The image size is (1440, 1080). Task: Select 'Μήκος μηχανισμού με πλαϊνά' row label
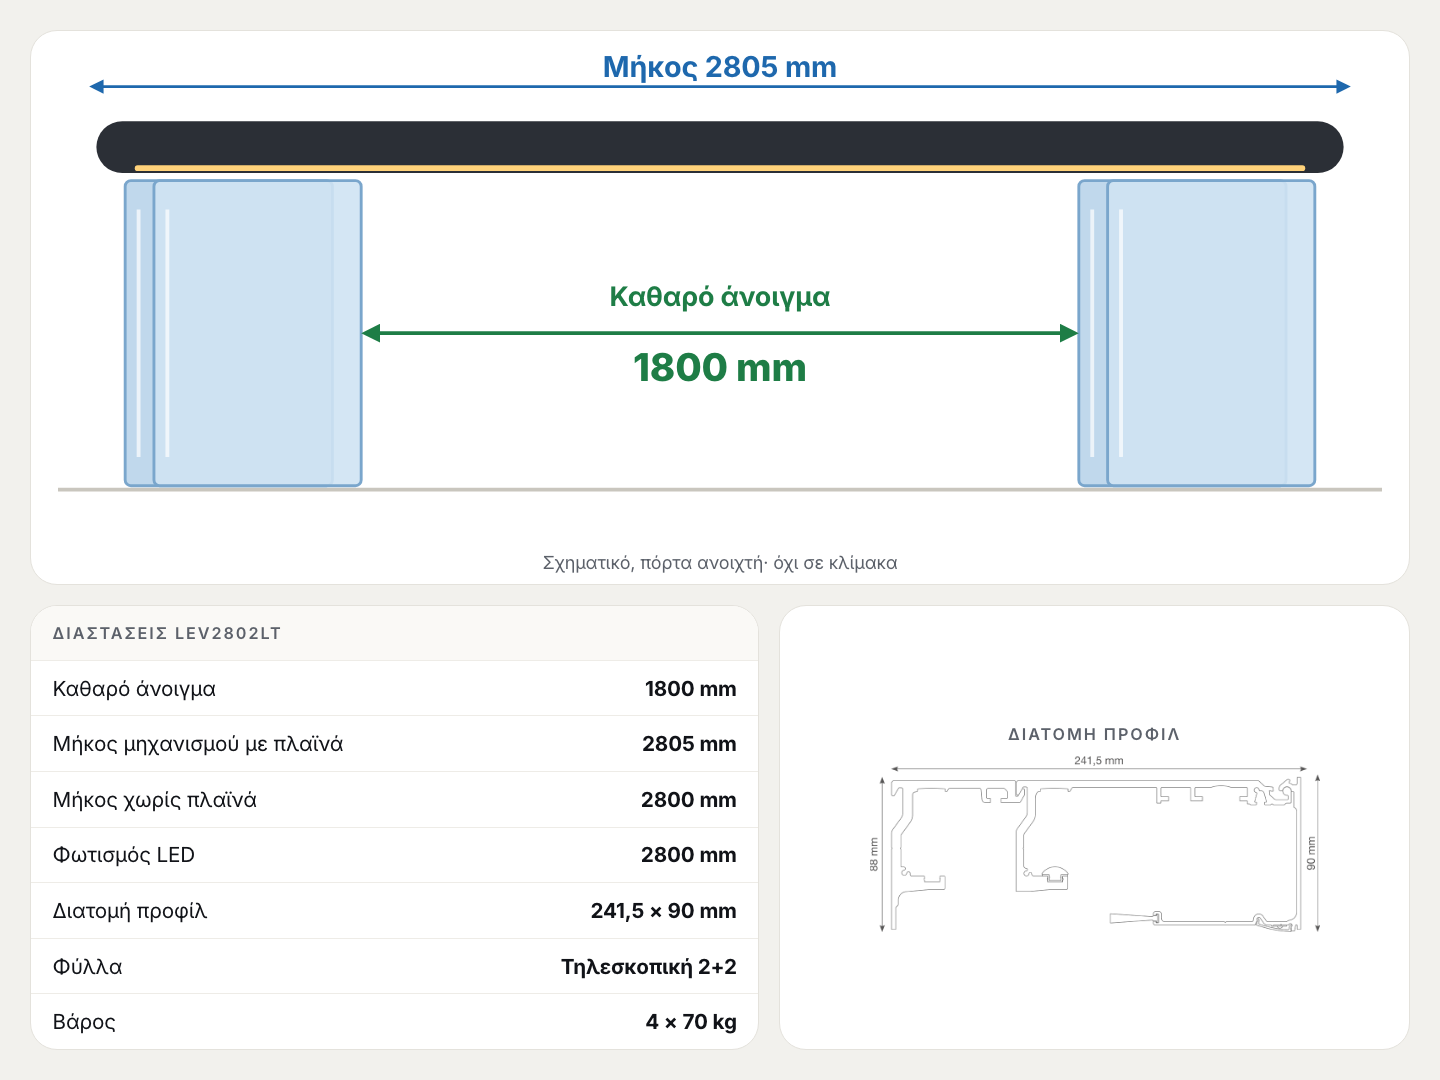tap(198, 744)
